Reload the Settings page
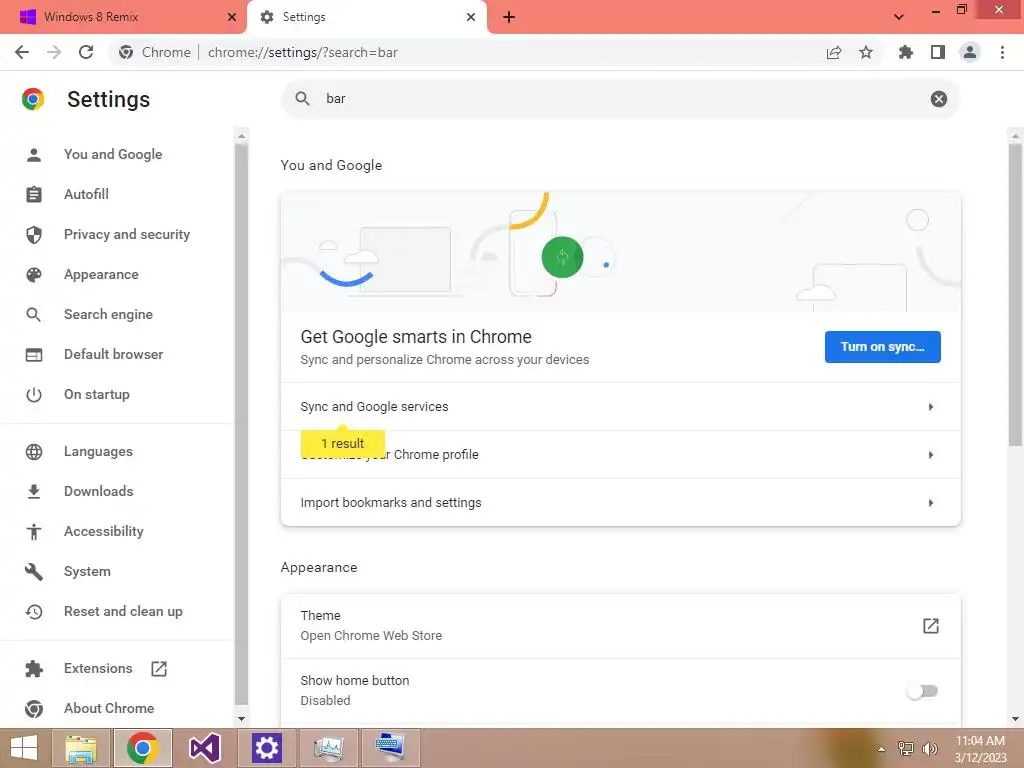Image resolution: width=1024 pixels, height=768 pixels. 86,52
